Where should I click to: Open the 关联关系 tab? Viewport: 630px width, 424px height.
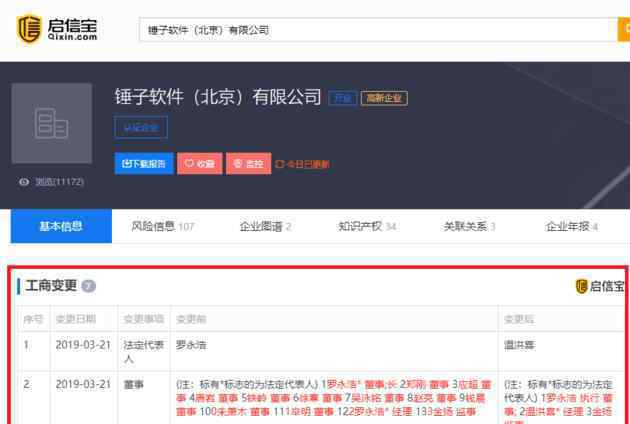469,226
